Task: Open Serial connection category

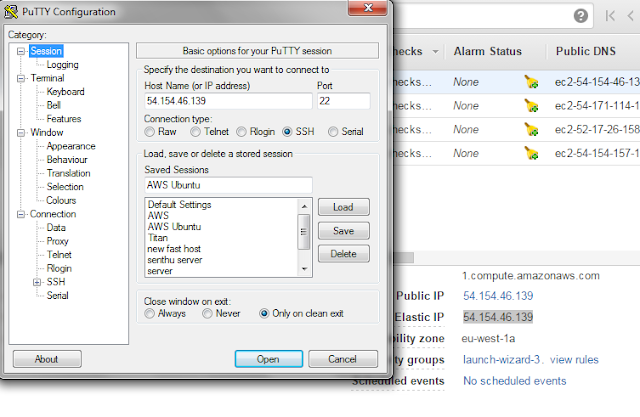Action: pos(58,295)
